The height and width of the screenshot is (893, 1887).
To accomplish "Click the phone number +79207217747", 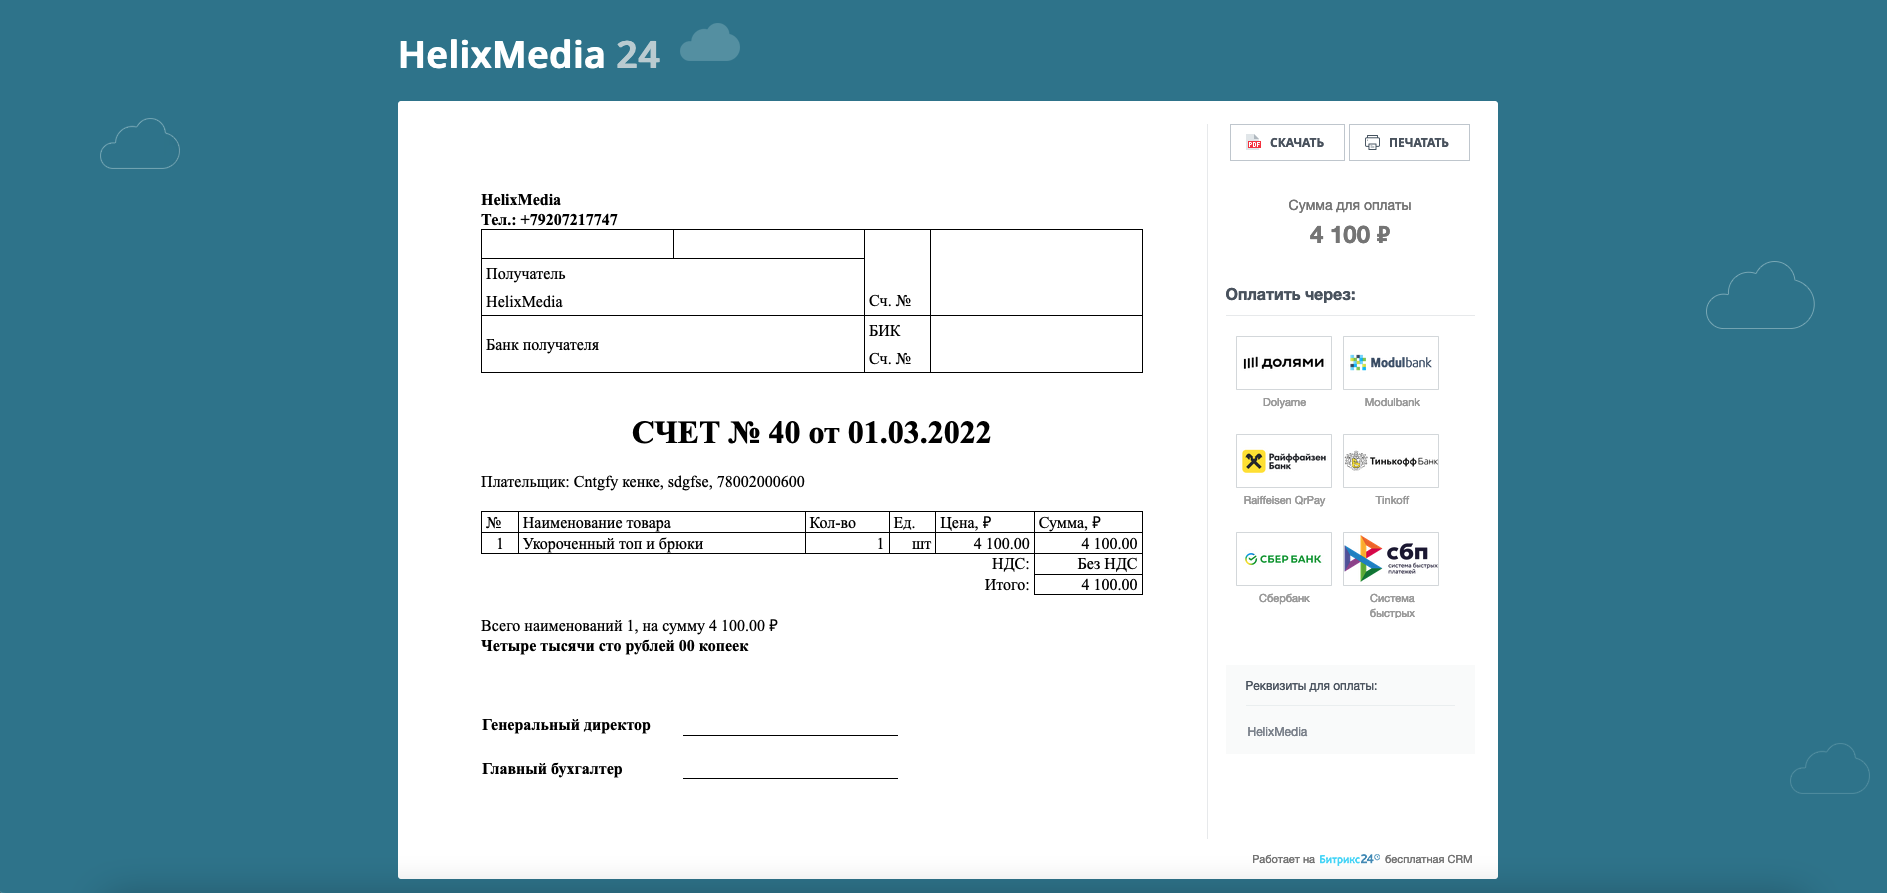I will point(568,220).
